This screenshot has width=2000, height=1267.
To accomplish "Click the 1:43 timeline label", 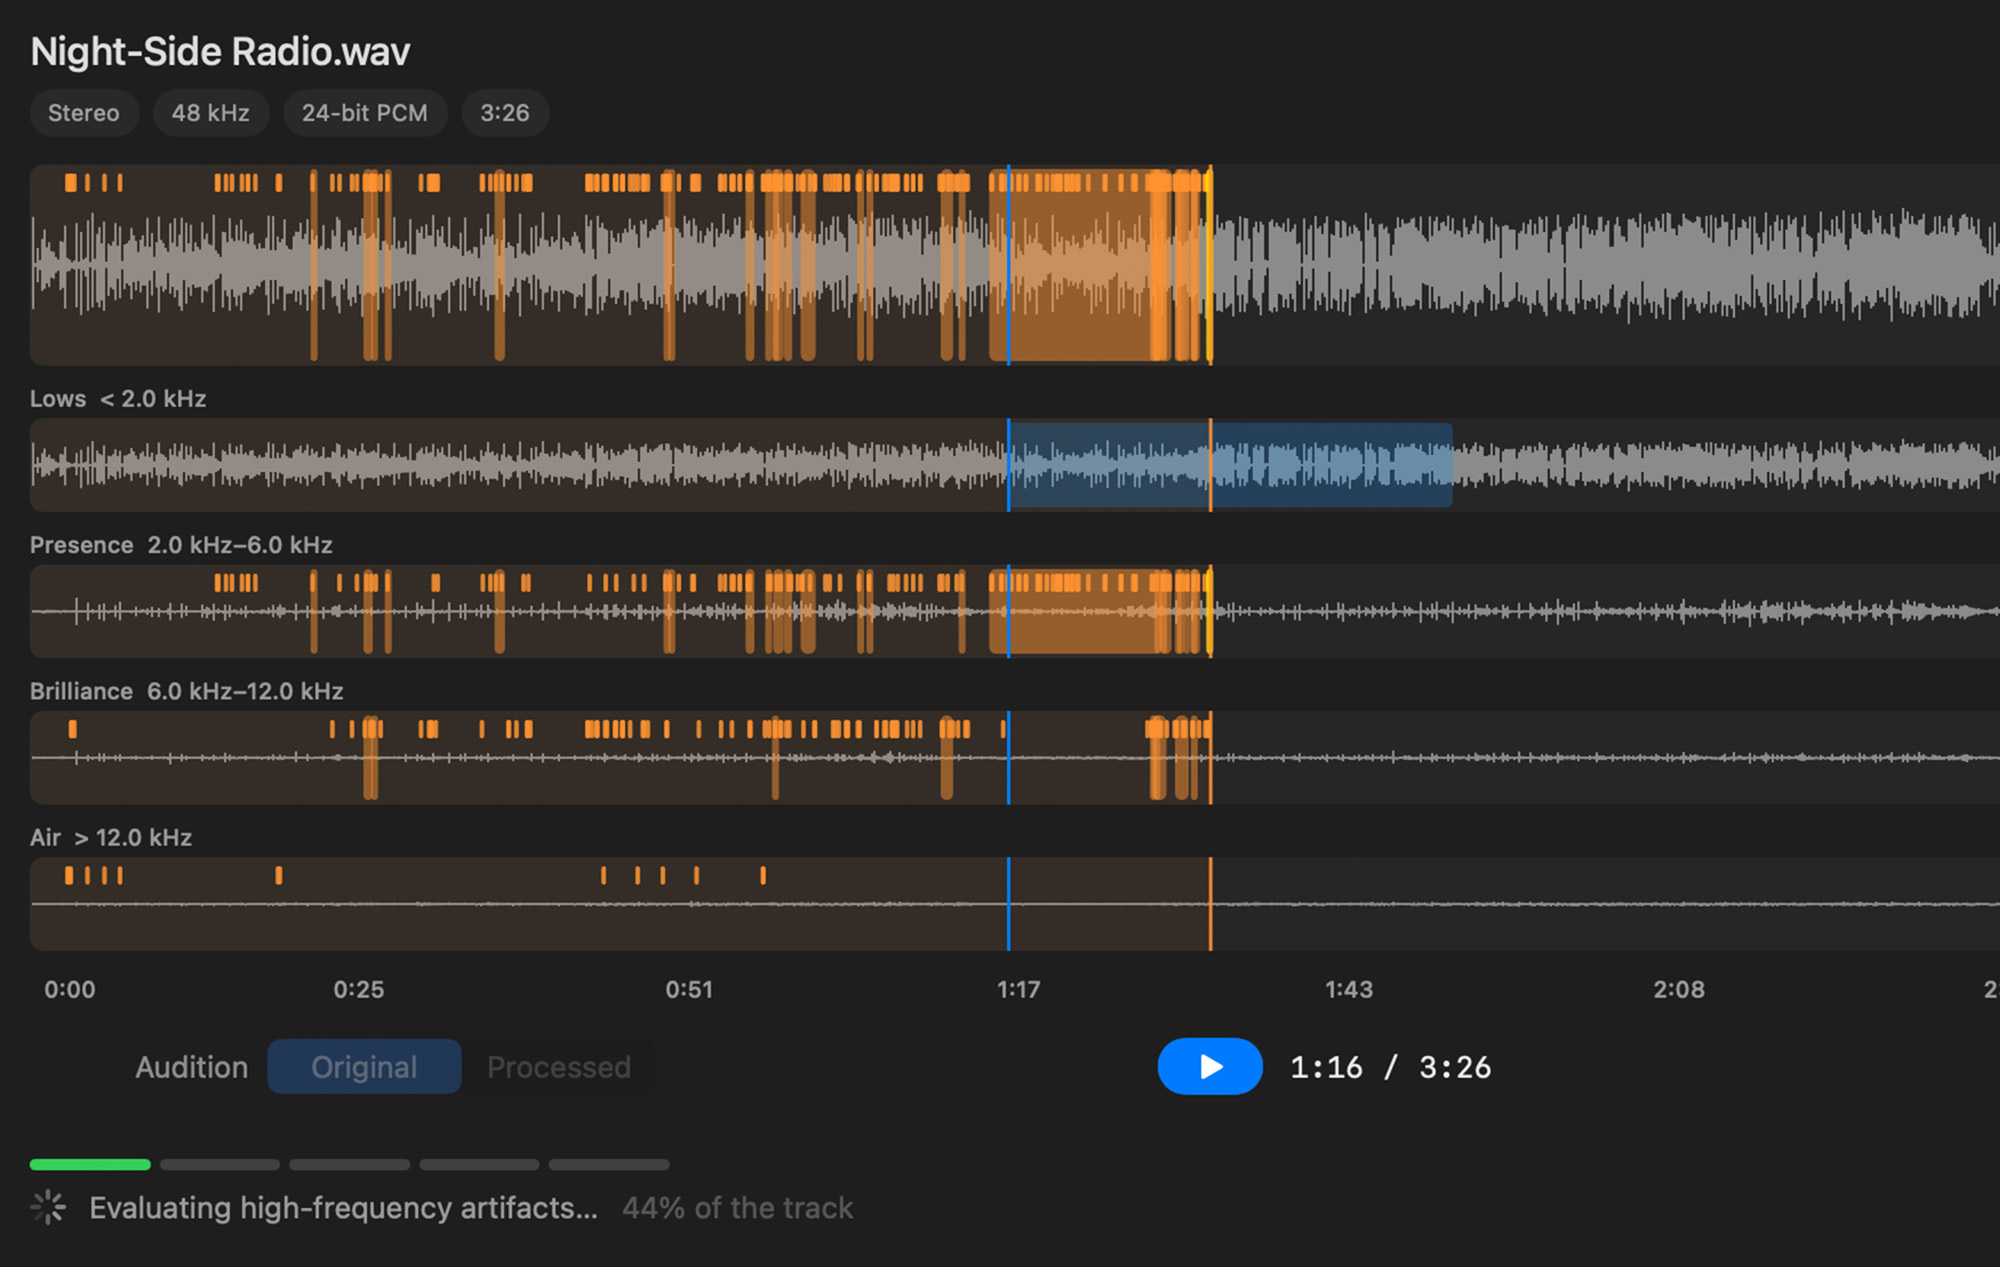I will pos(1349,989).
